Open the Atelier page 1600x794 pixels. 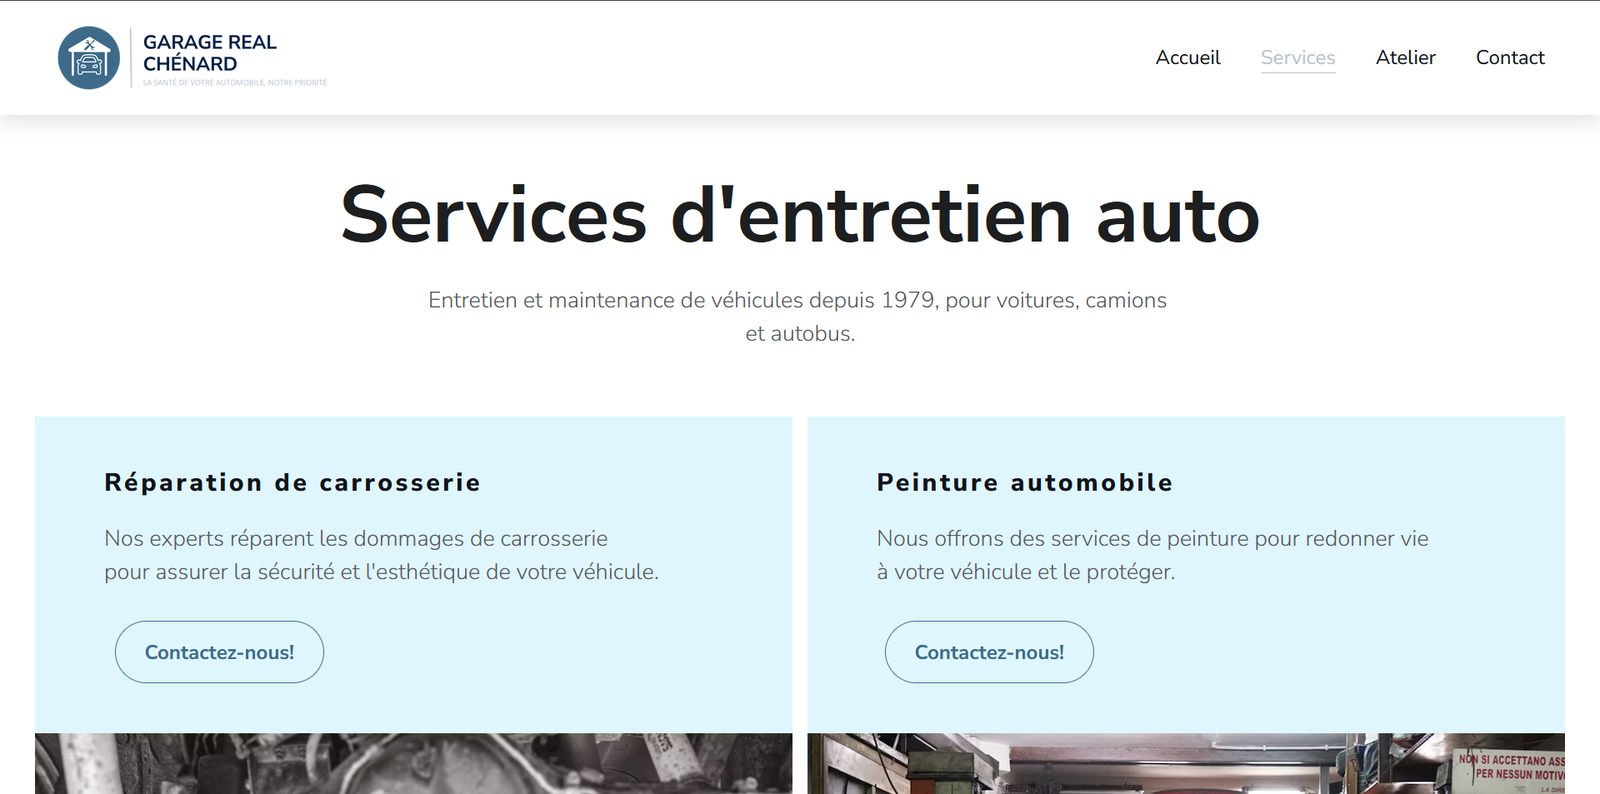[1405, 58]
